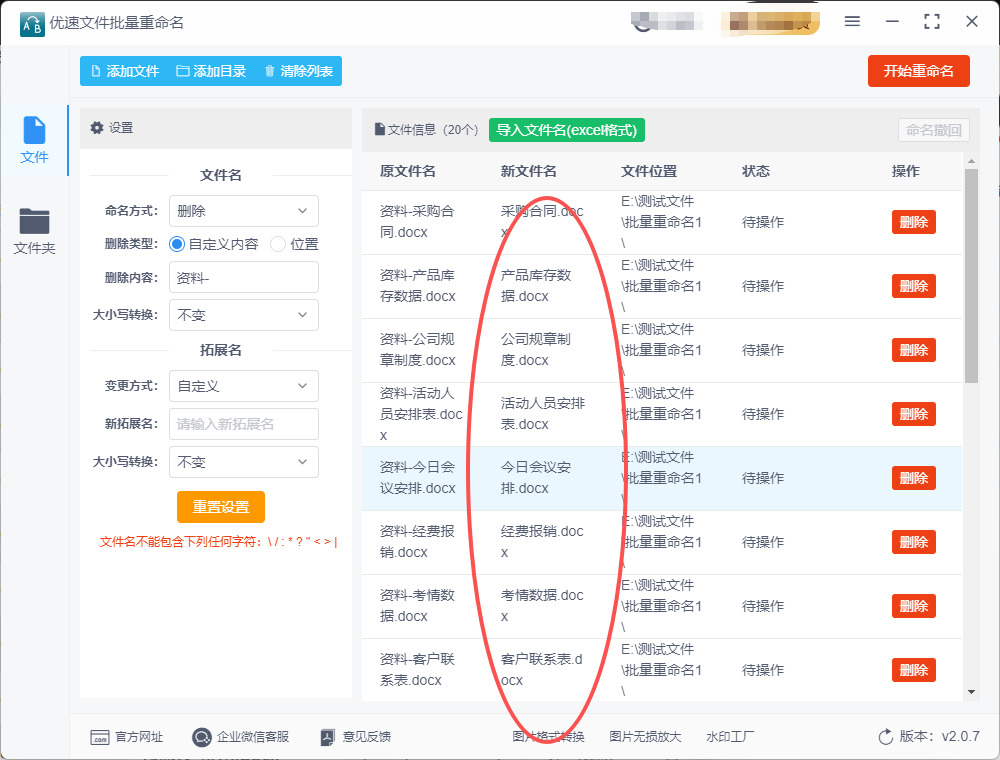Click the 导入文件名(excel格式) button
The width and height of the screenshot is (1000, 760).
tap(566, 130)
